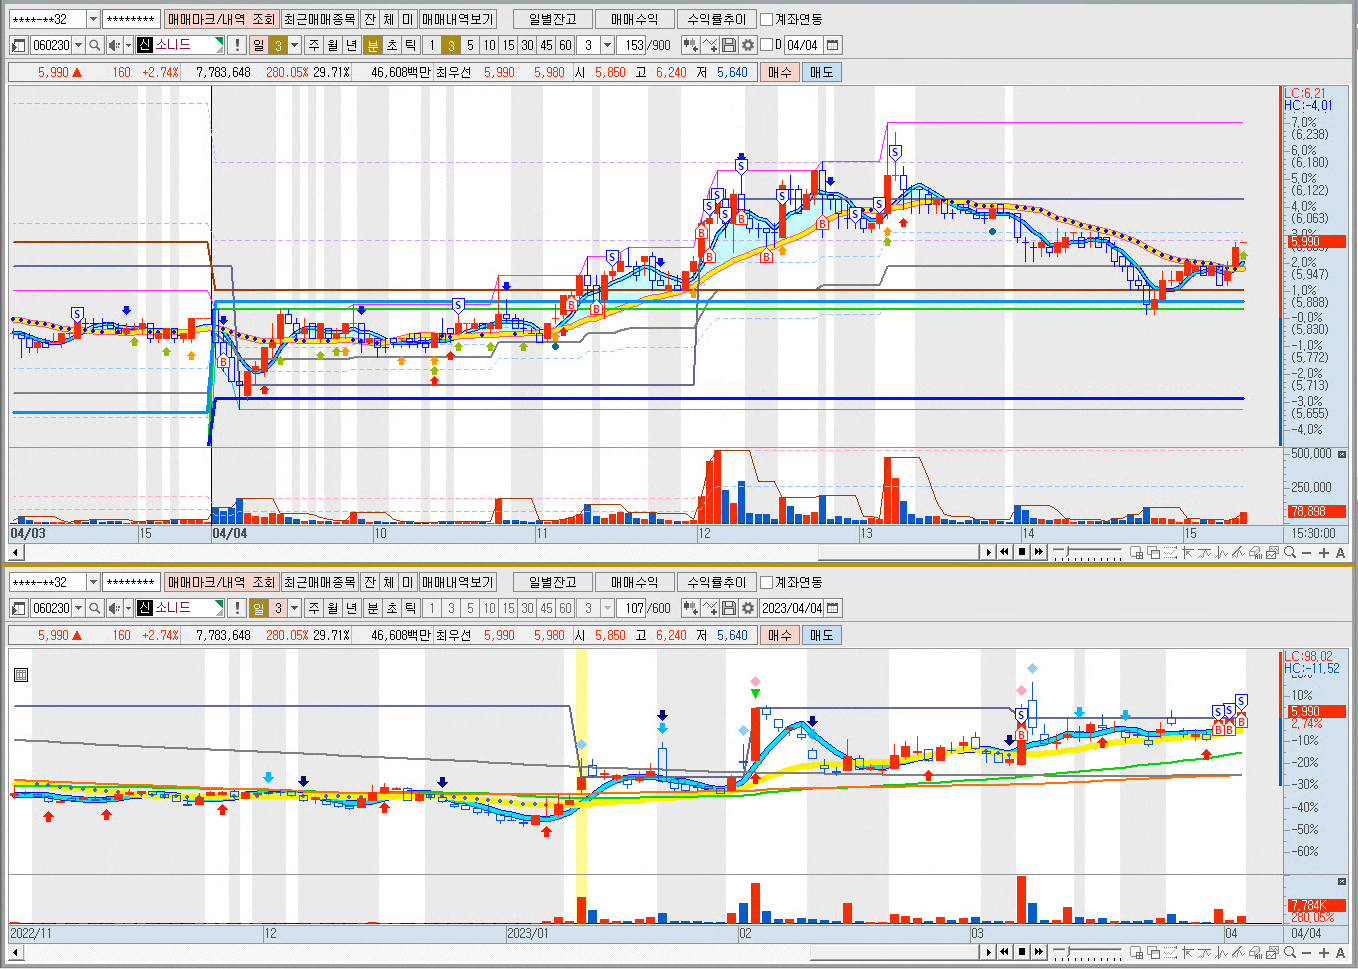The width and height of the screenshot is (1358, 969).
Task: Expand the stock code 060230 dropdown in bottom chart
Action: tap(78, 608)
